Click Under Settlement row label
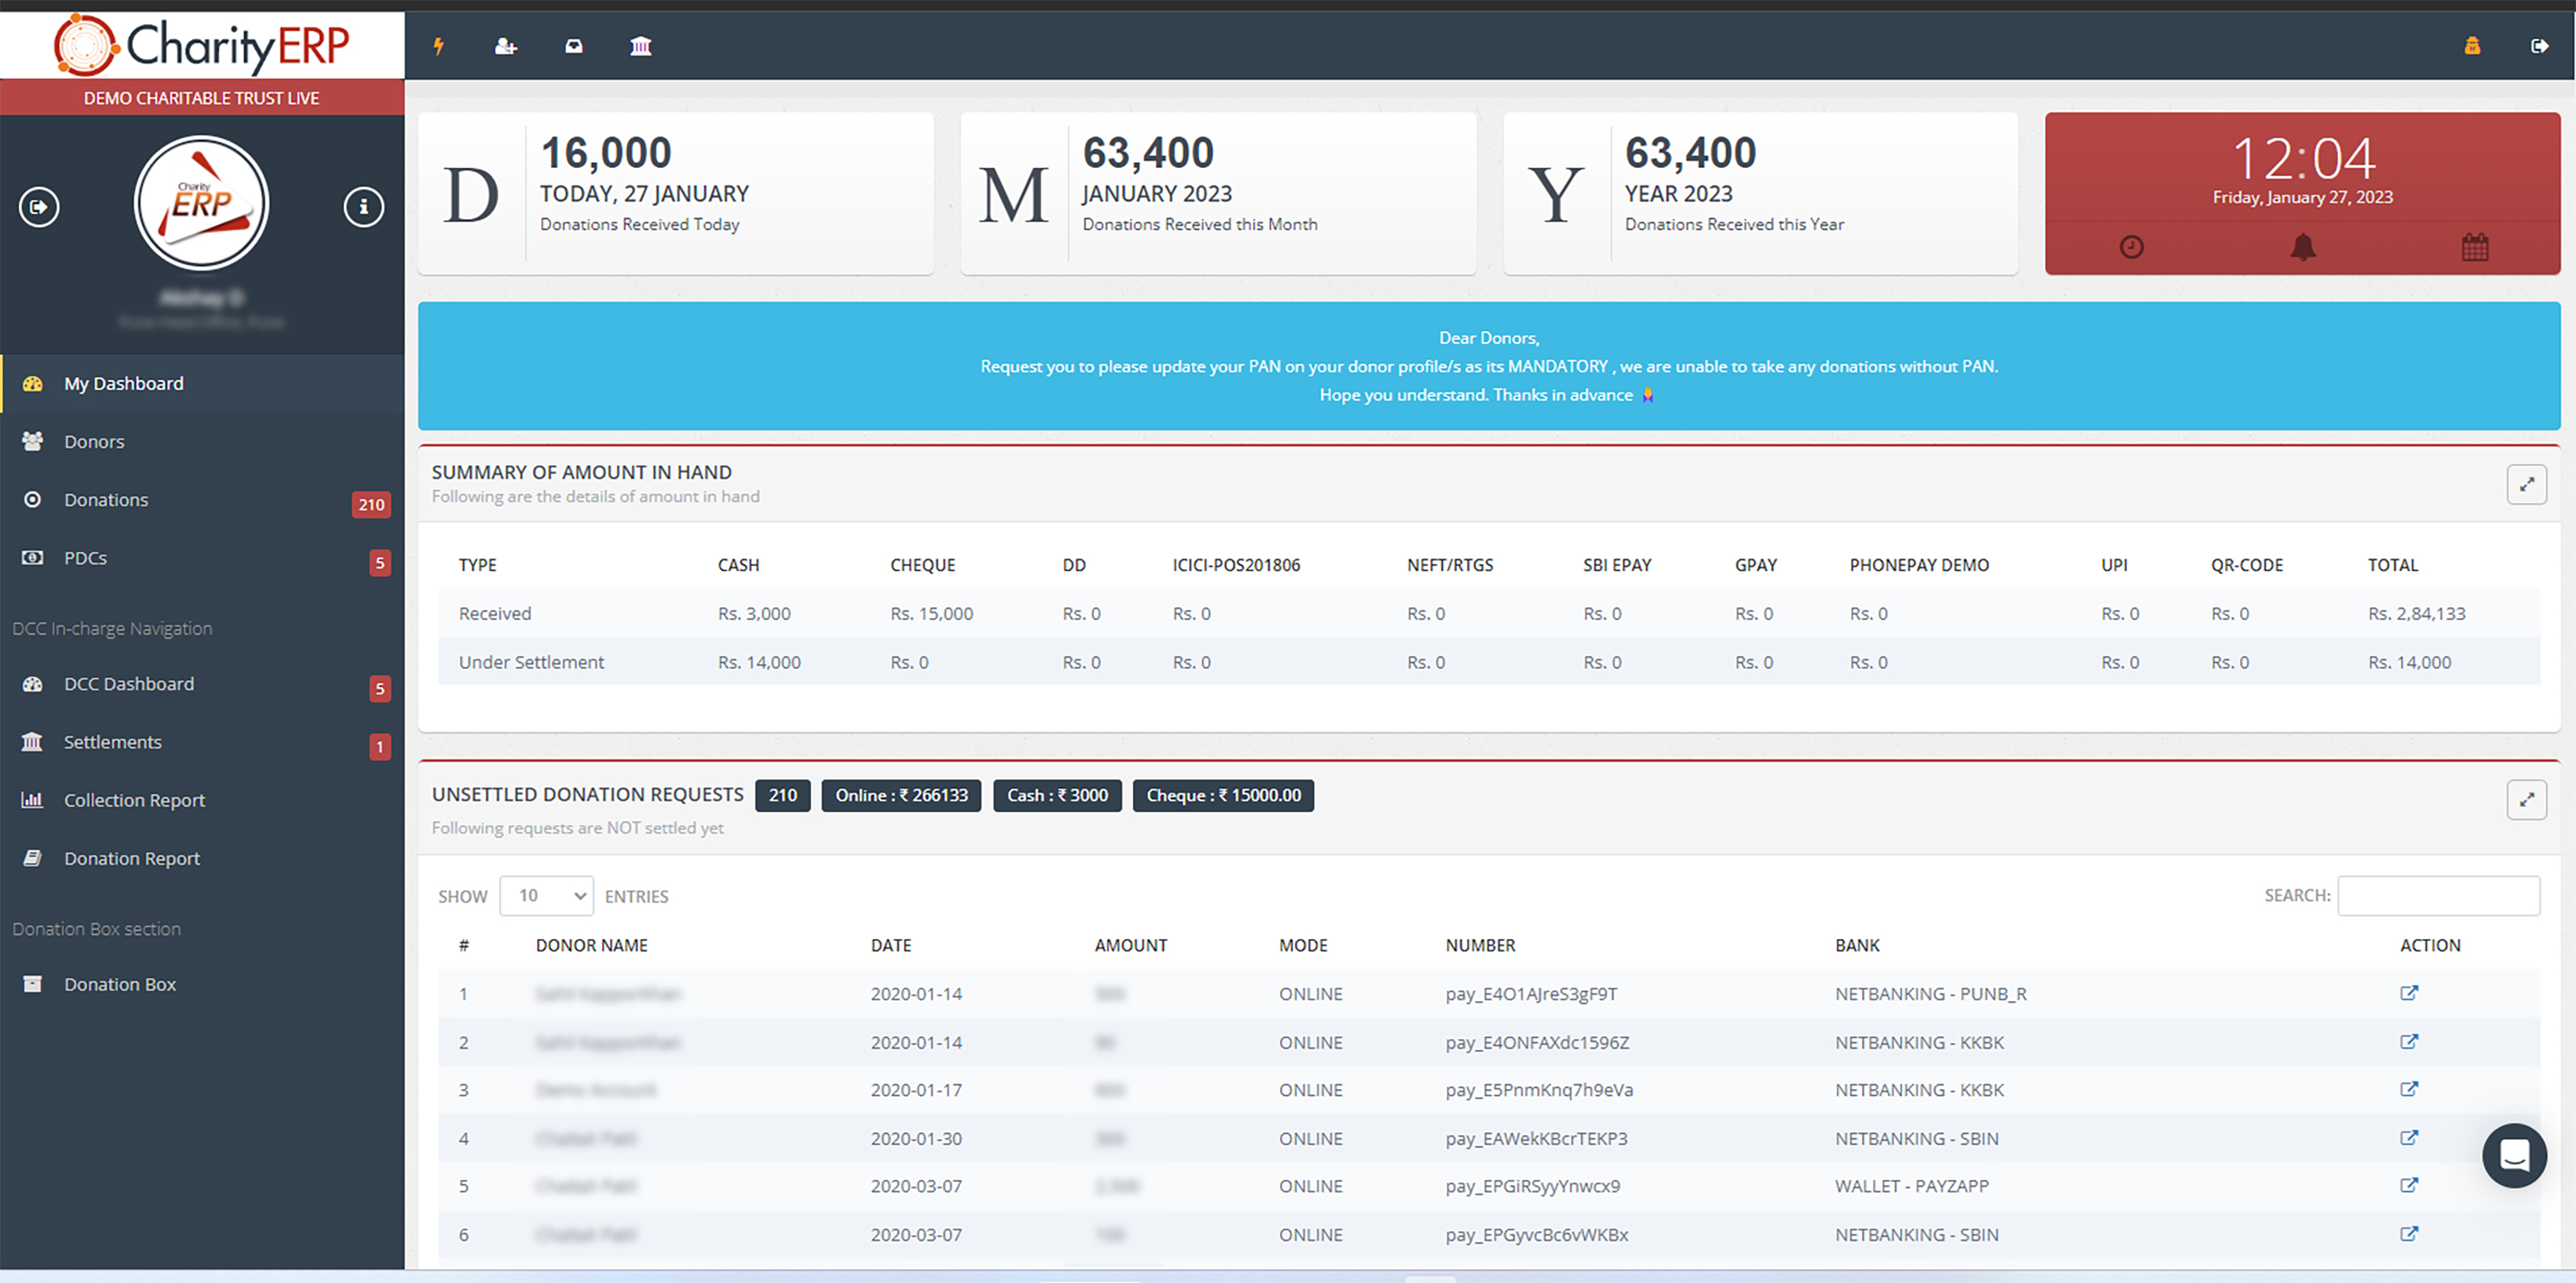Image resolution: width=2576 pixels, height=1283 pixels. (531, 662)
